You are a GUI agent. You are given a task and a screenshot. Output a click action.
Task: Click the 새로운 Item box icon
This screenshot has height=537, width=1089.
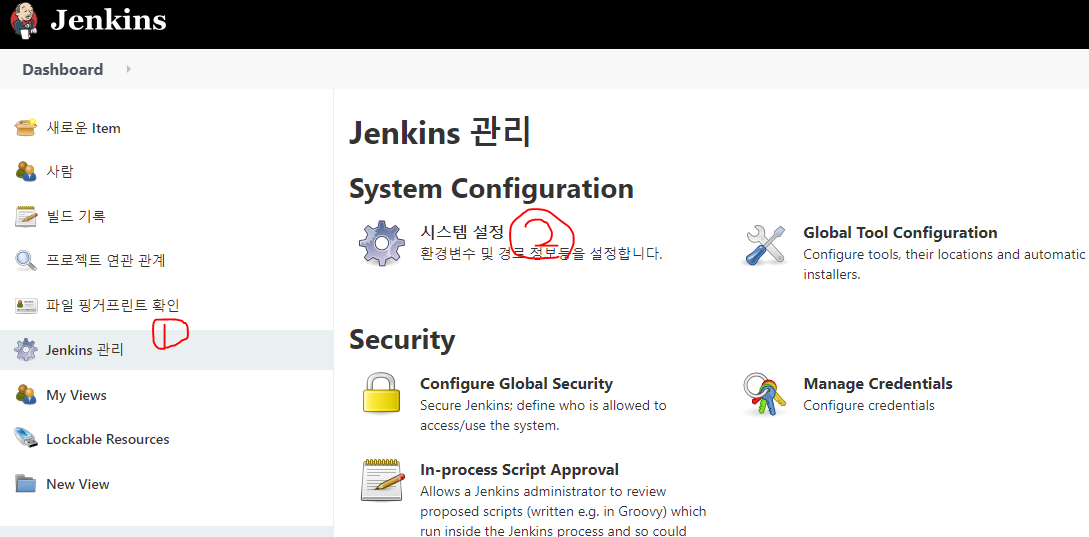(x=26, y=127)
